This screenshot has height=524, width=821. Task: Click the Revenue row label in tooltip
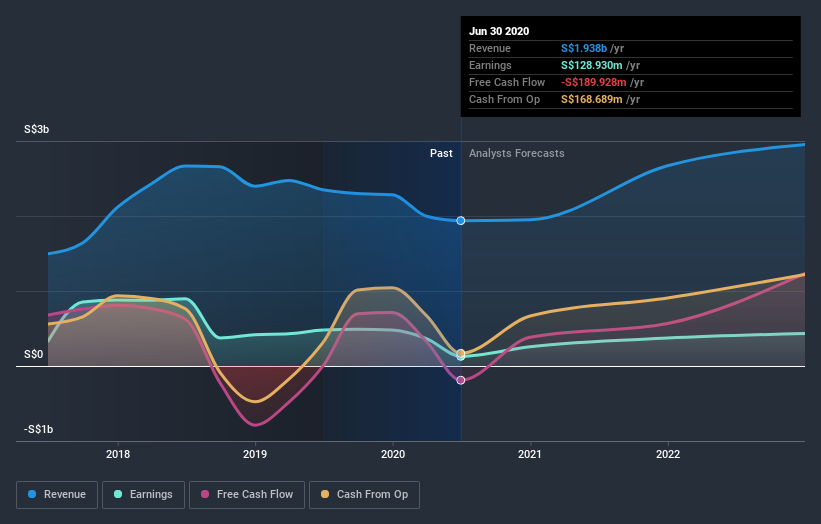click(490, 48)
